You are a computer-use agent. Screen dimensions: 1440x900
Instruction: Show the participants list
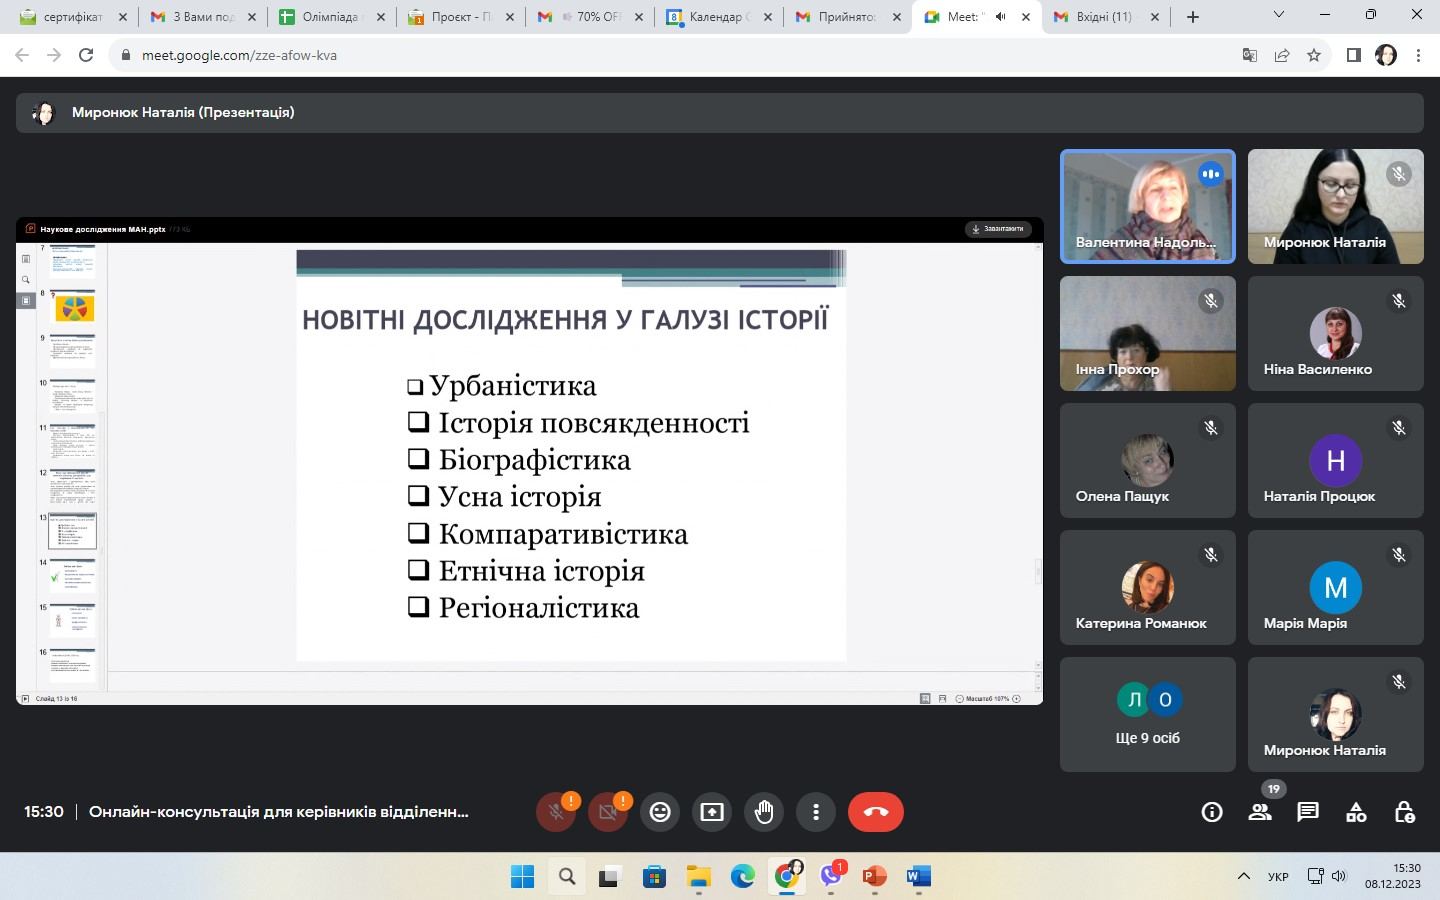[1260, 812]
